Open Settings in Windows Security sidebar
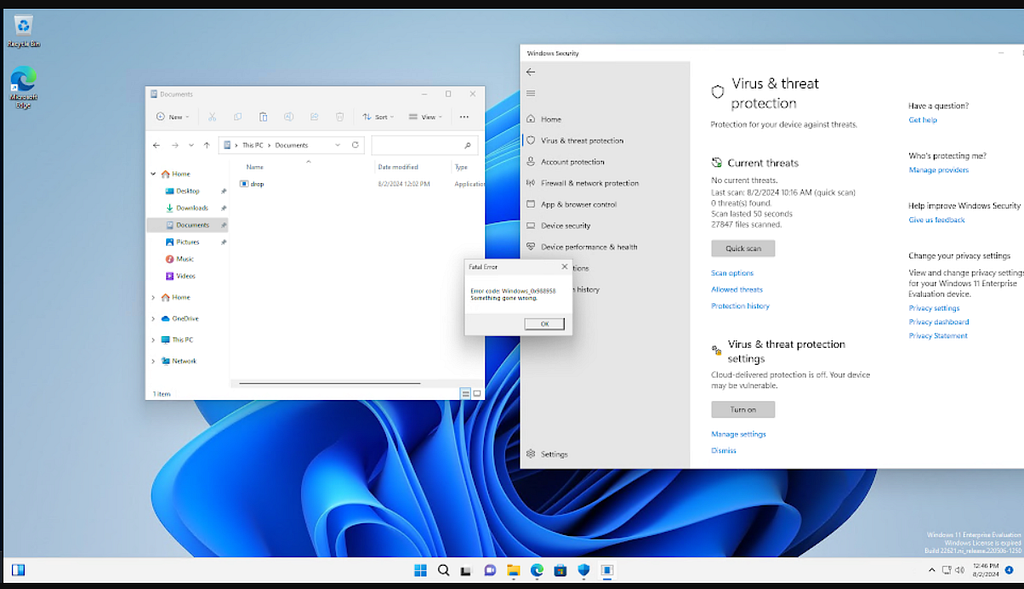This screenshot has width=1024, height=589. pos(606,454)
